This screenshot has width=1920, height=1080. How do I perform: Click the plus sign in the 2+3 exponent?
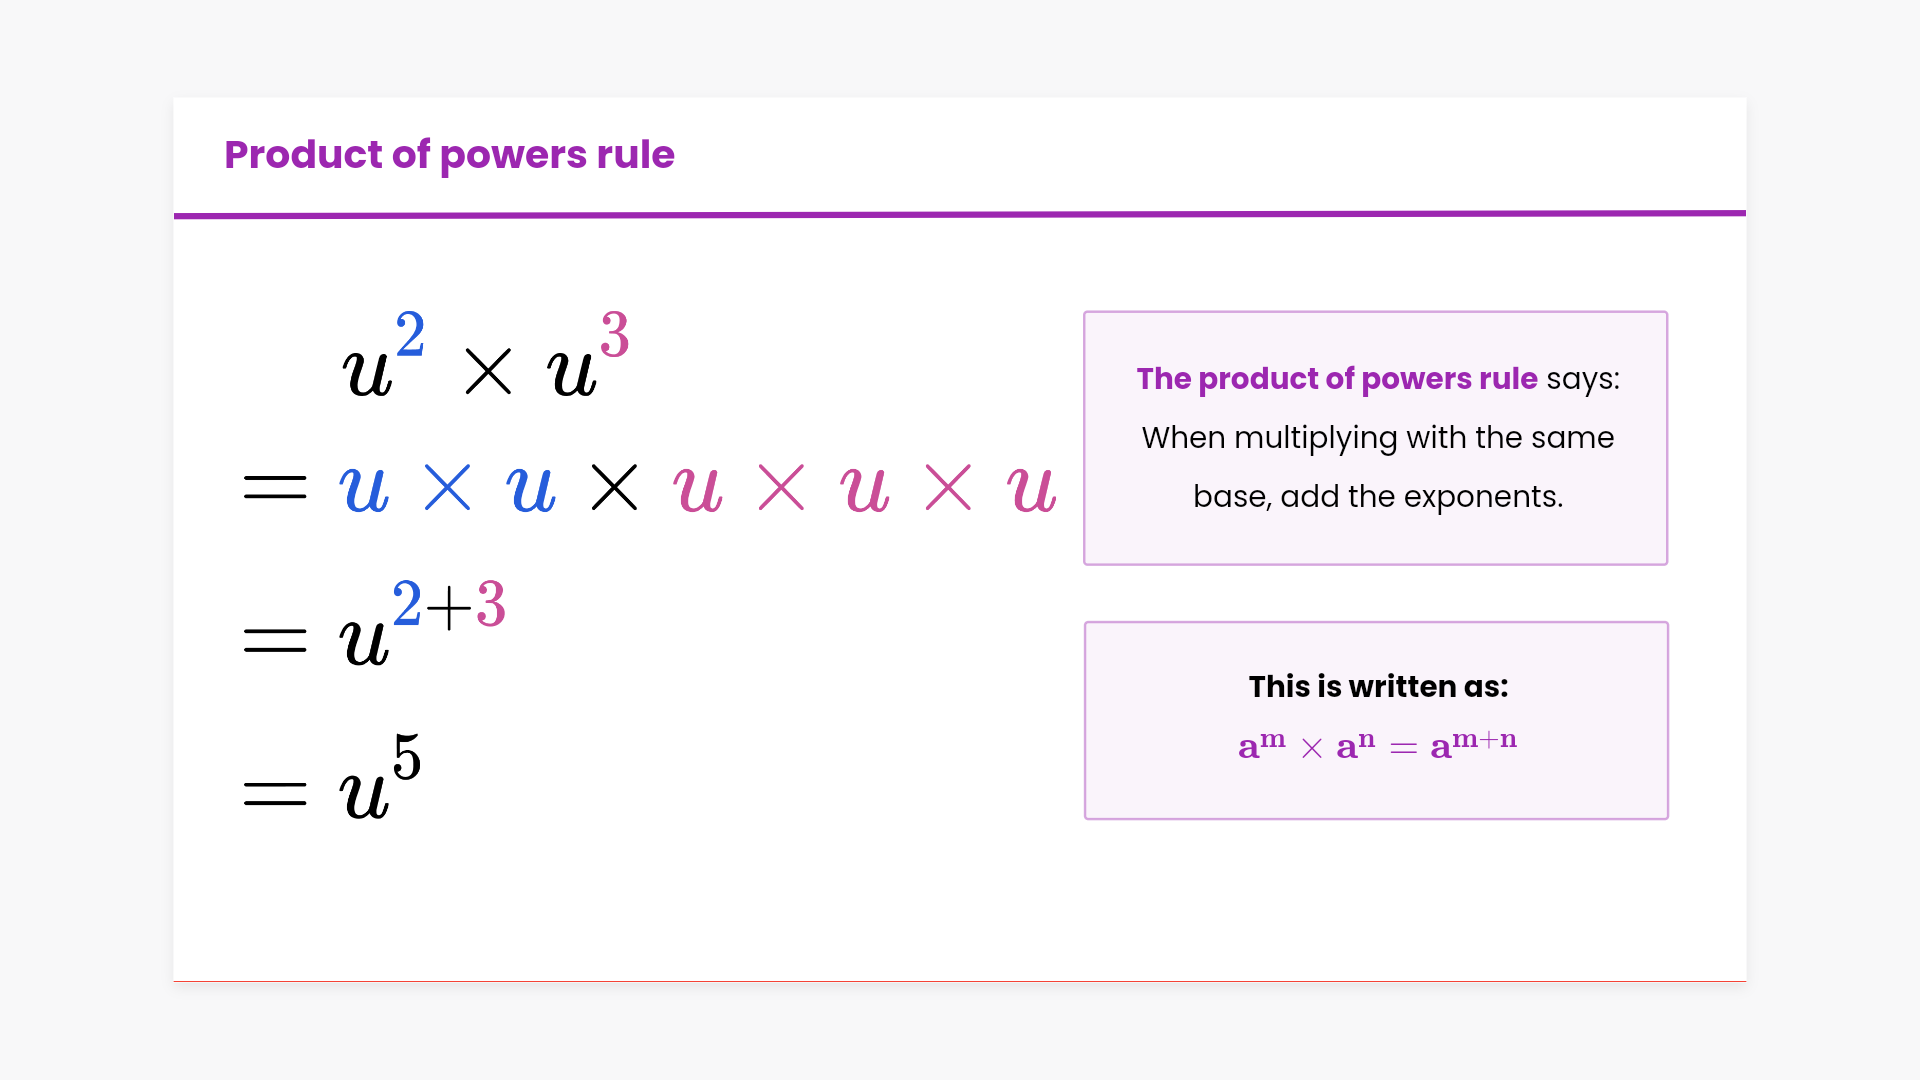point(449,607)
